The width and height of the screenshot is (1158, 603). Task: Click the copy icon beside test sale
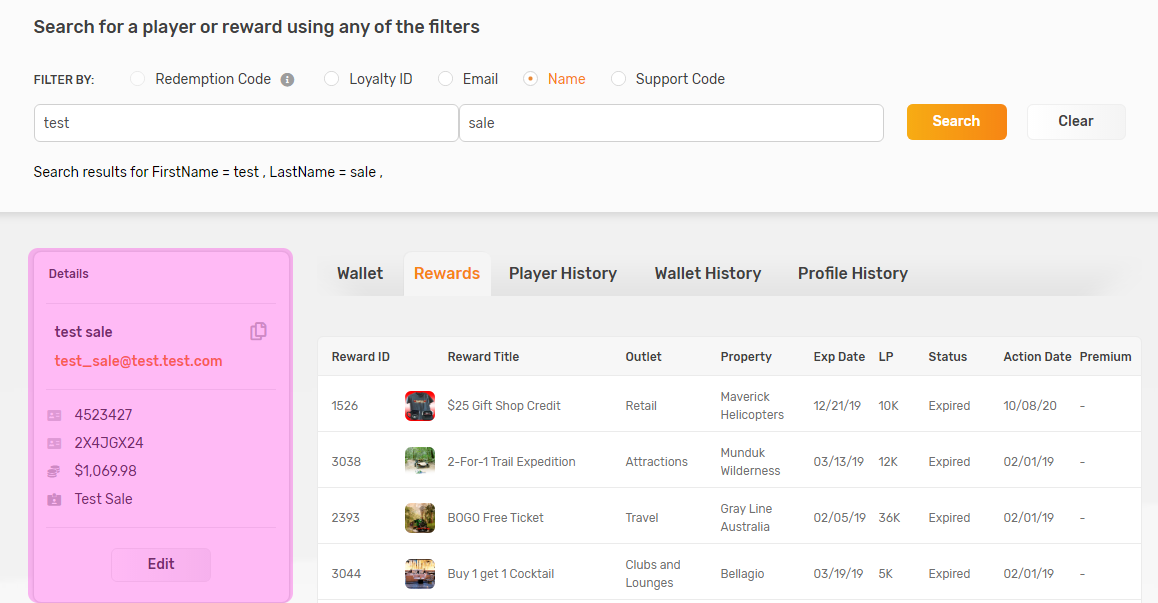click(258, 331)
